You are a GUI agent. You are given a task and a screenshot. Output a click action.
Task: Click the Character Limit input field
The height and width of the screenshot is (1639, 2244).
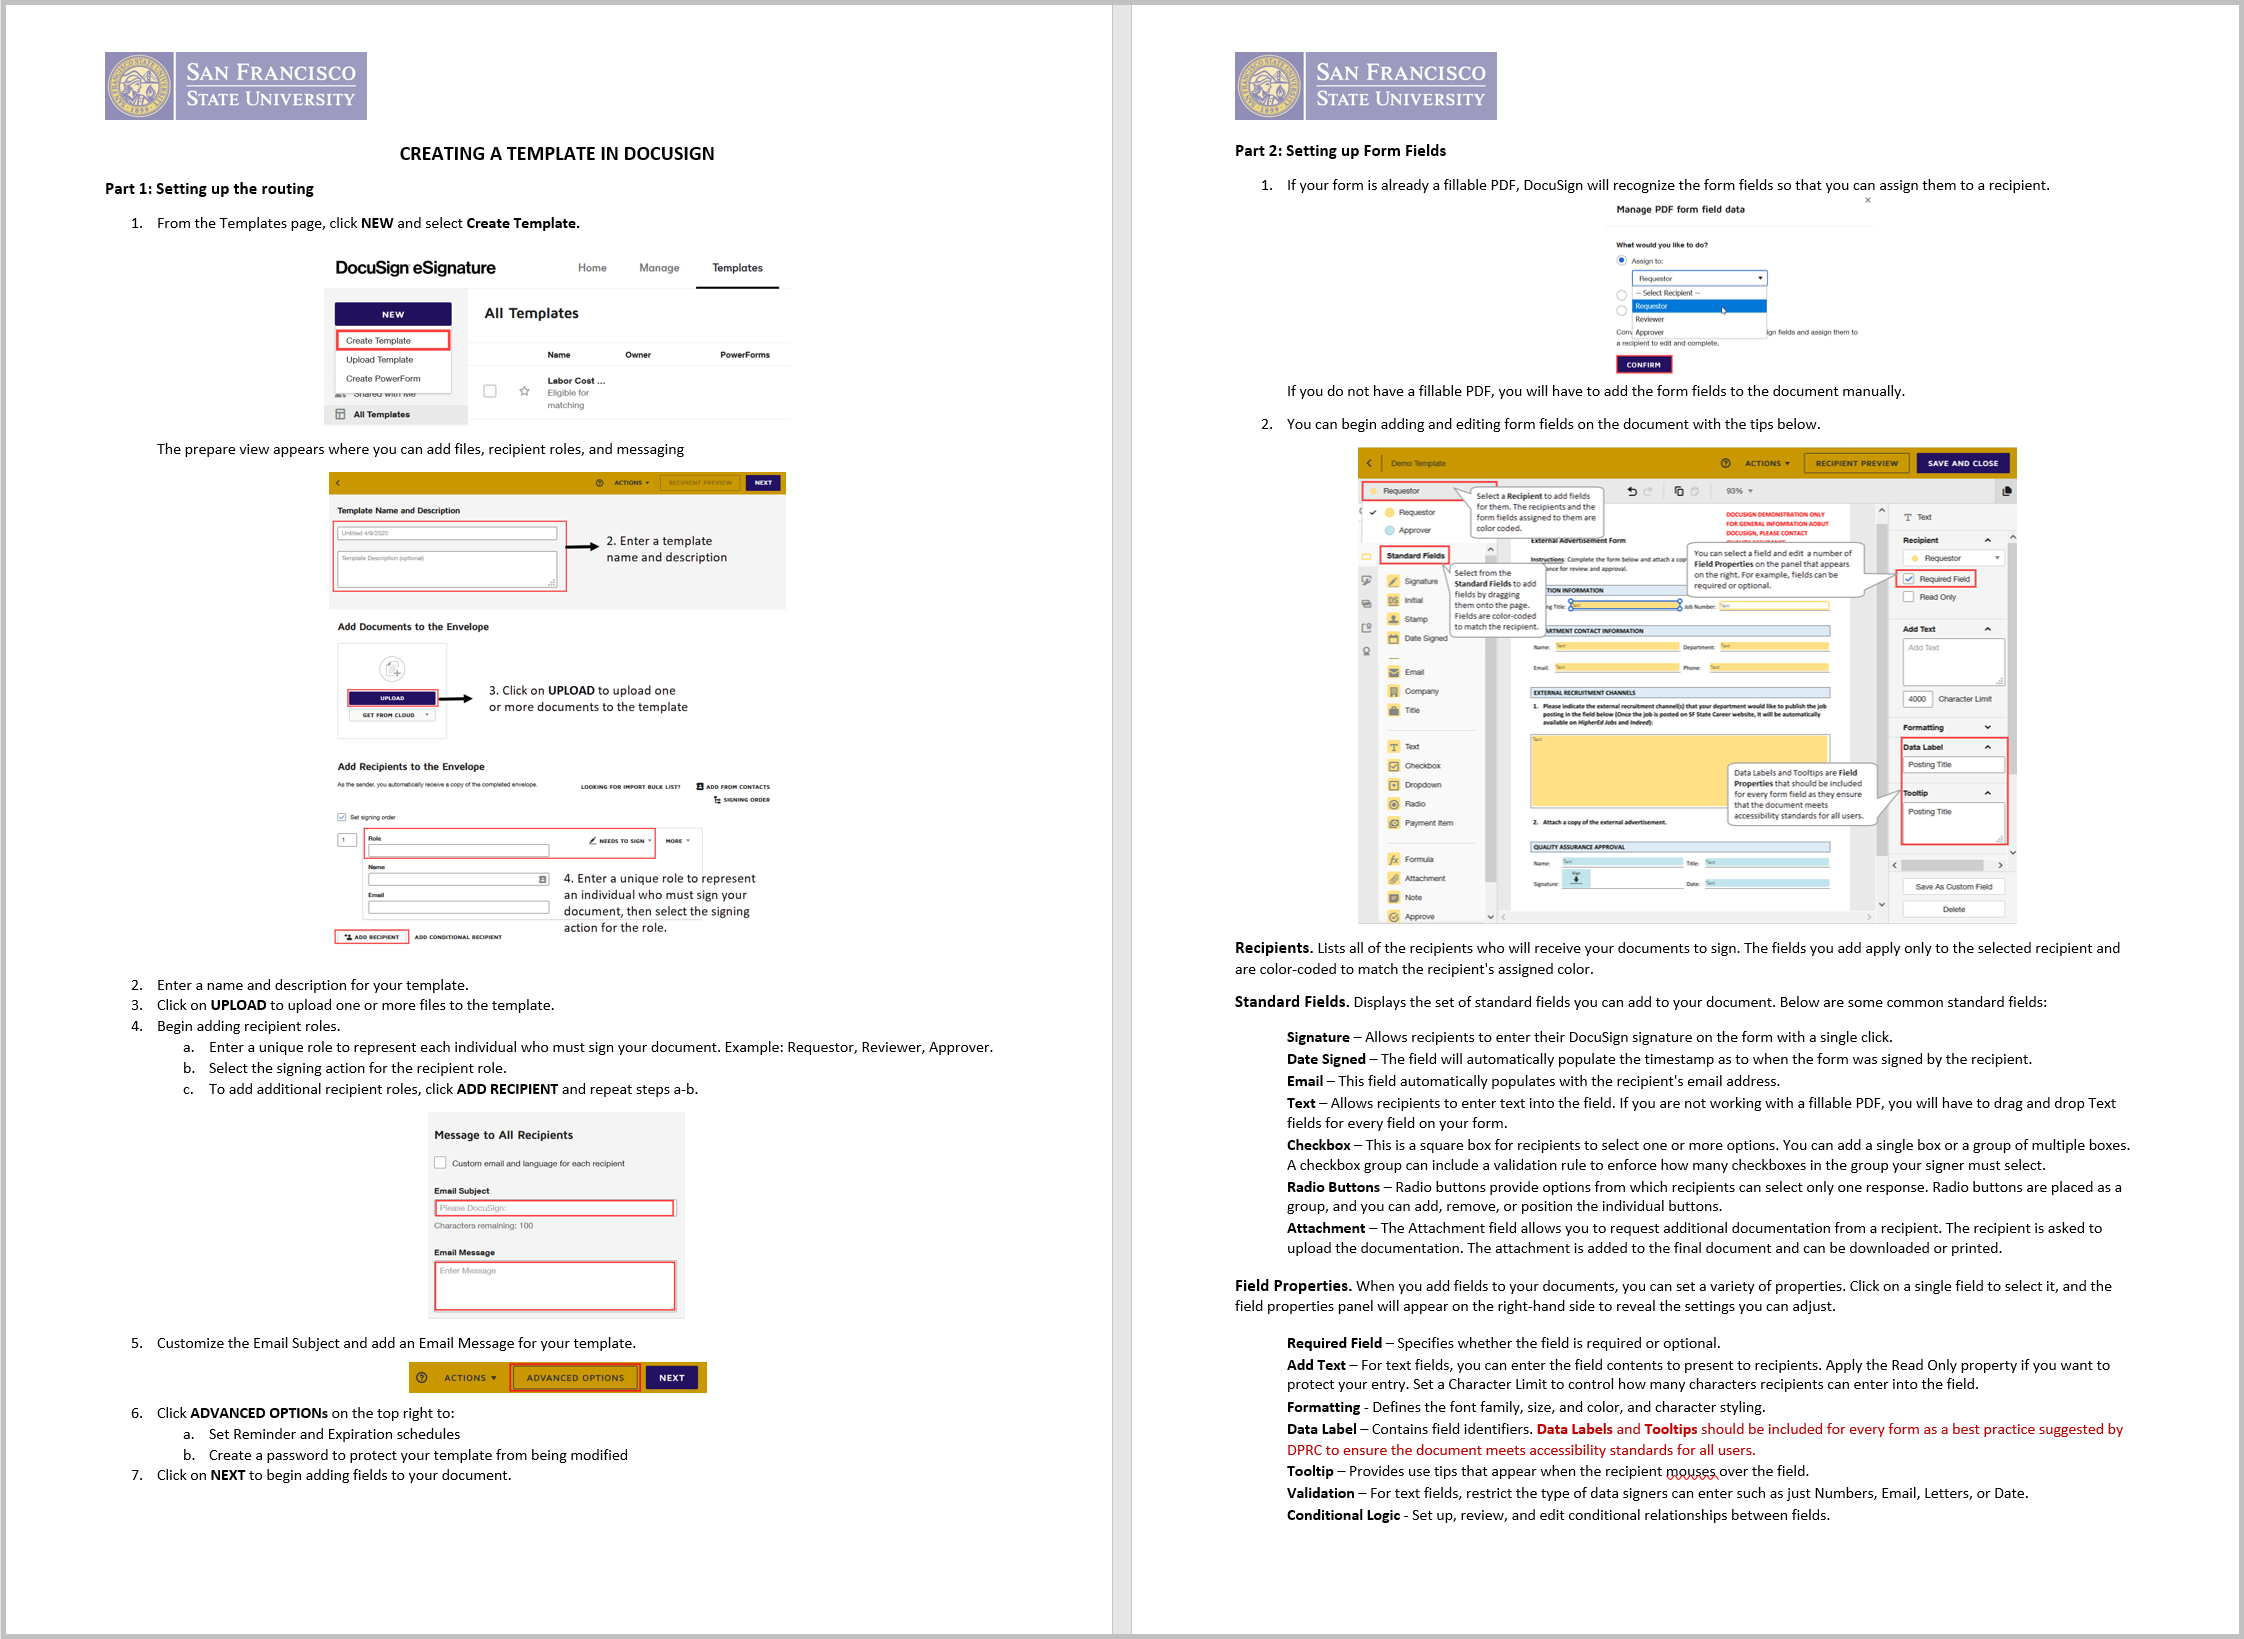[1916, 700]
